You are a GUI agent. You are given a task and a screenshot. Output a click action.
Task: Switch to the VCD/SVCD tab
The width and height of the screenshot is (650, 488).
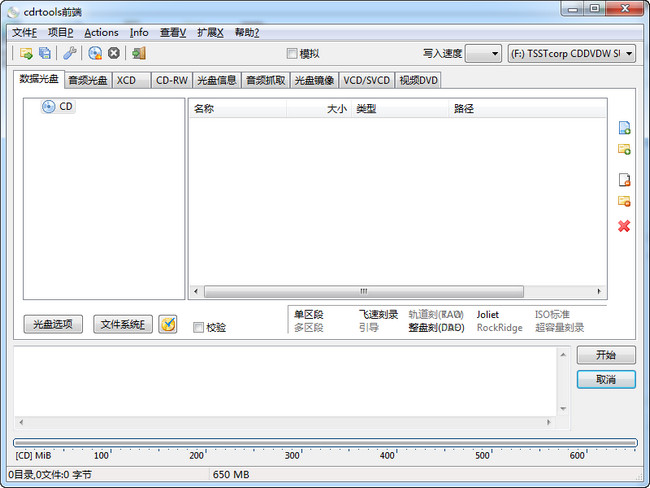367,80
